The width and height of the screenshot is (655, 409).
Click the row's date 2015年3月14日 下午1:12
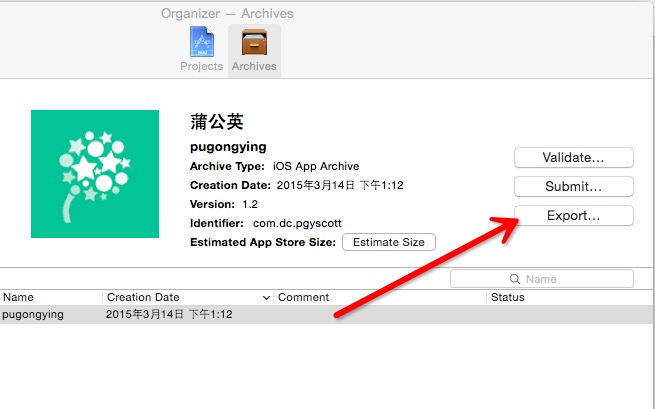[169, 314]
